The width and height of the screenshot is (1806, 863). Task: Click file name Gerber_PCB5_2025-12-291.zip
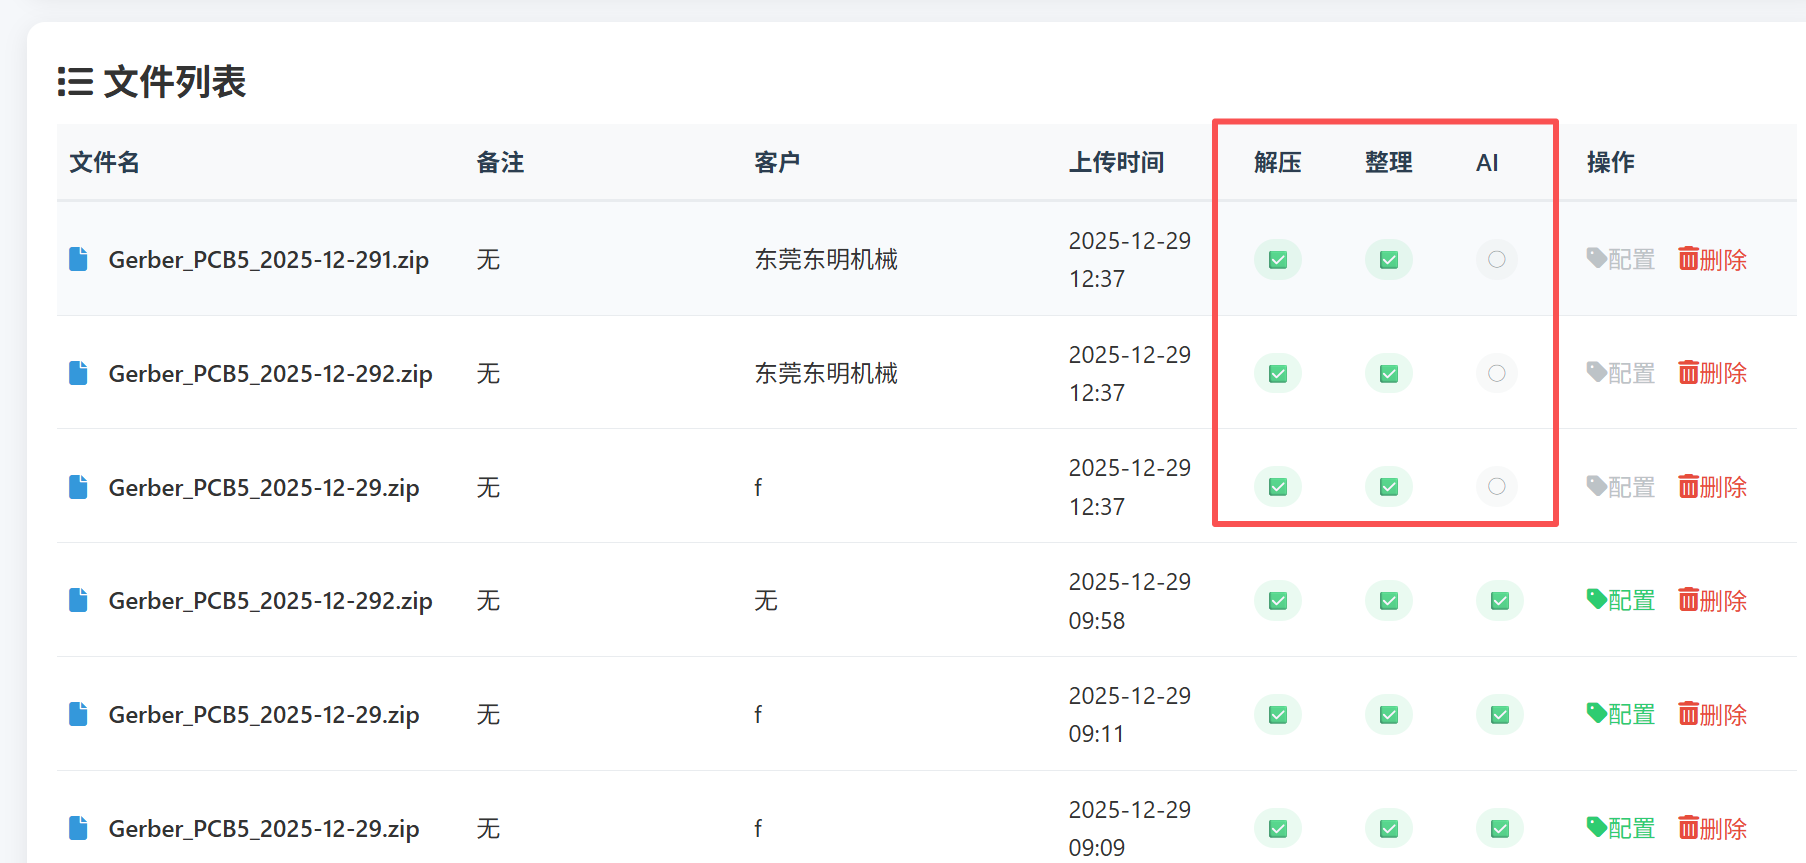[269, 260]
